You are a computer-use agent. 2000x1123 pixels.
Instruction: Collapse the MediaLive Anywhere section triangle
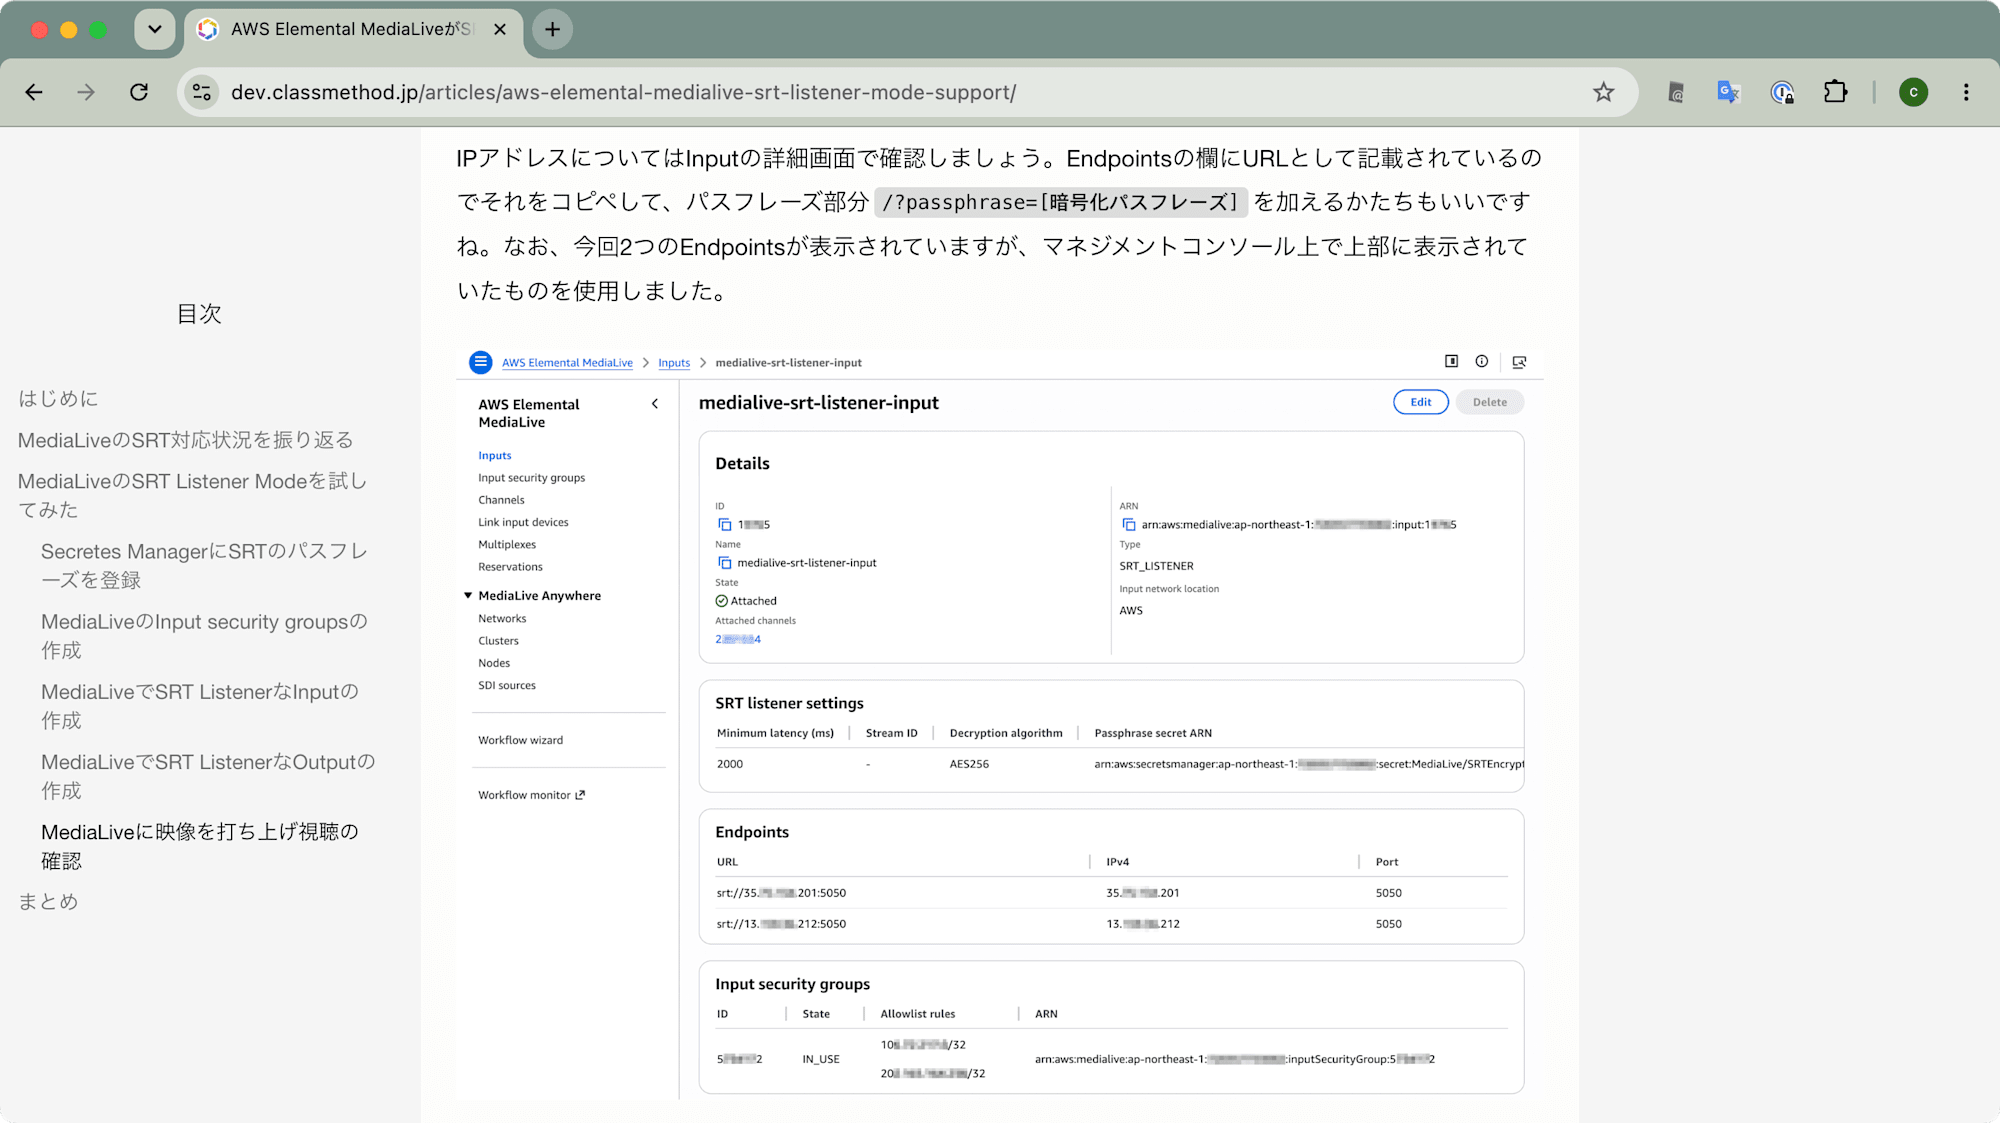[467, 596]
